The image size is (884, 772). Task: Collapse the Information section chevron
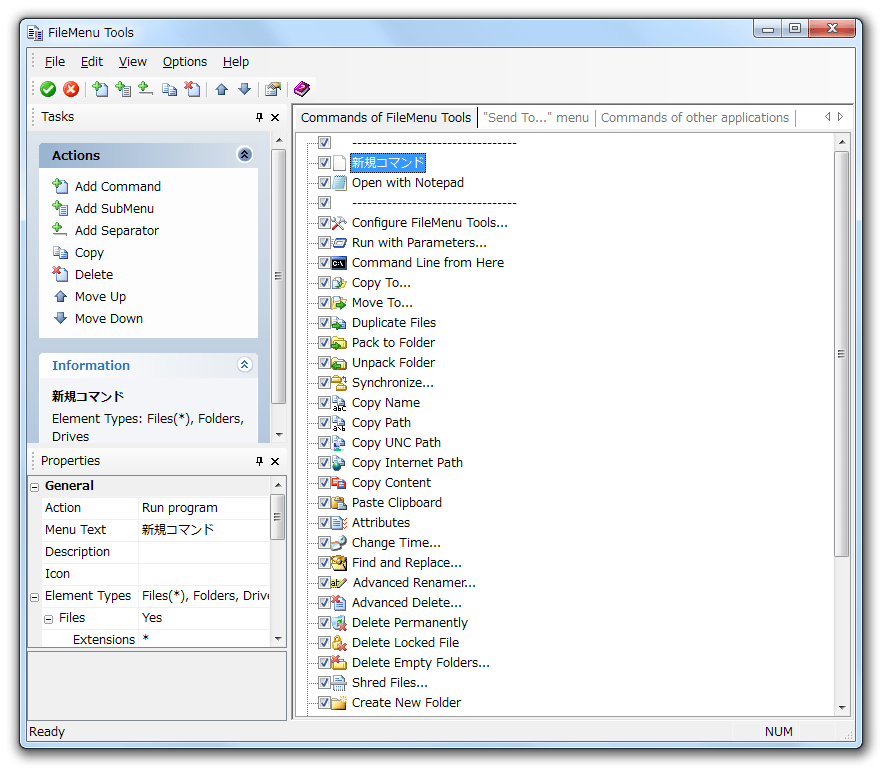pyautogui.click(x=245, y=365)
